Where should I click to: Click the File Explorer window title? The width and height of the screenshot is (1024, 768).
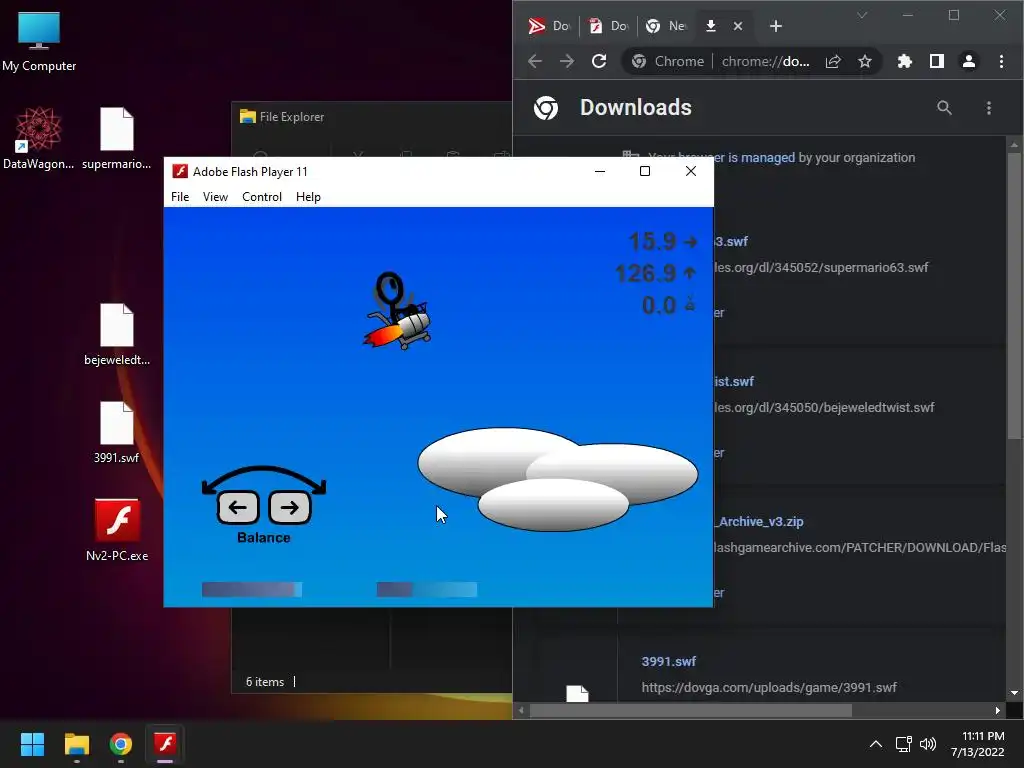pos(291,116)
